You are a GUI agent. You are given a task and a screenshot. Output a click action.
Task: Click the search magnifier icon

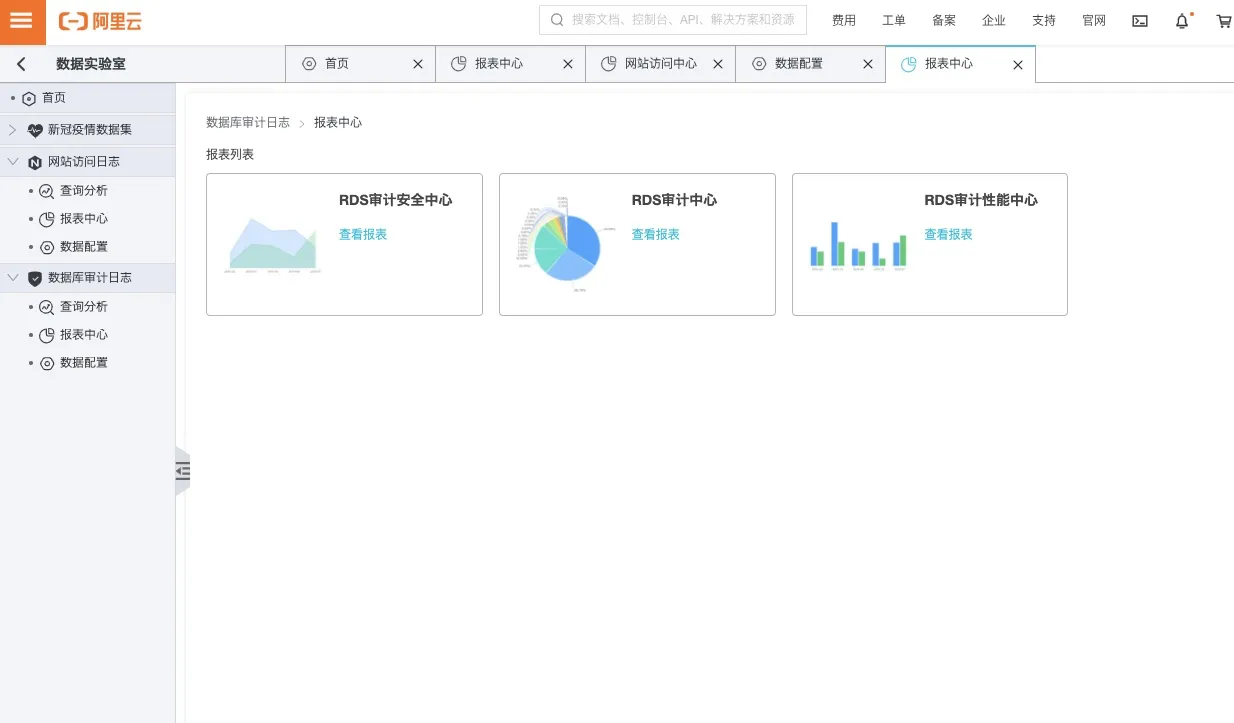click(x=557, y=20)
